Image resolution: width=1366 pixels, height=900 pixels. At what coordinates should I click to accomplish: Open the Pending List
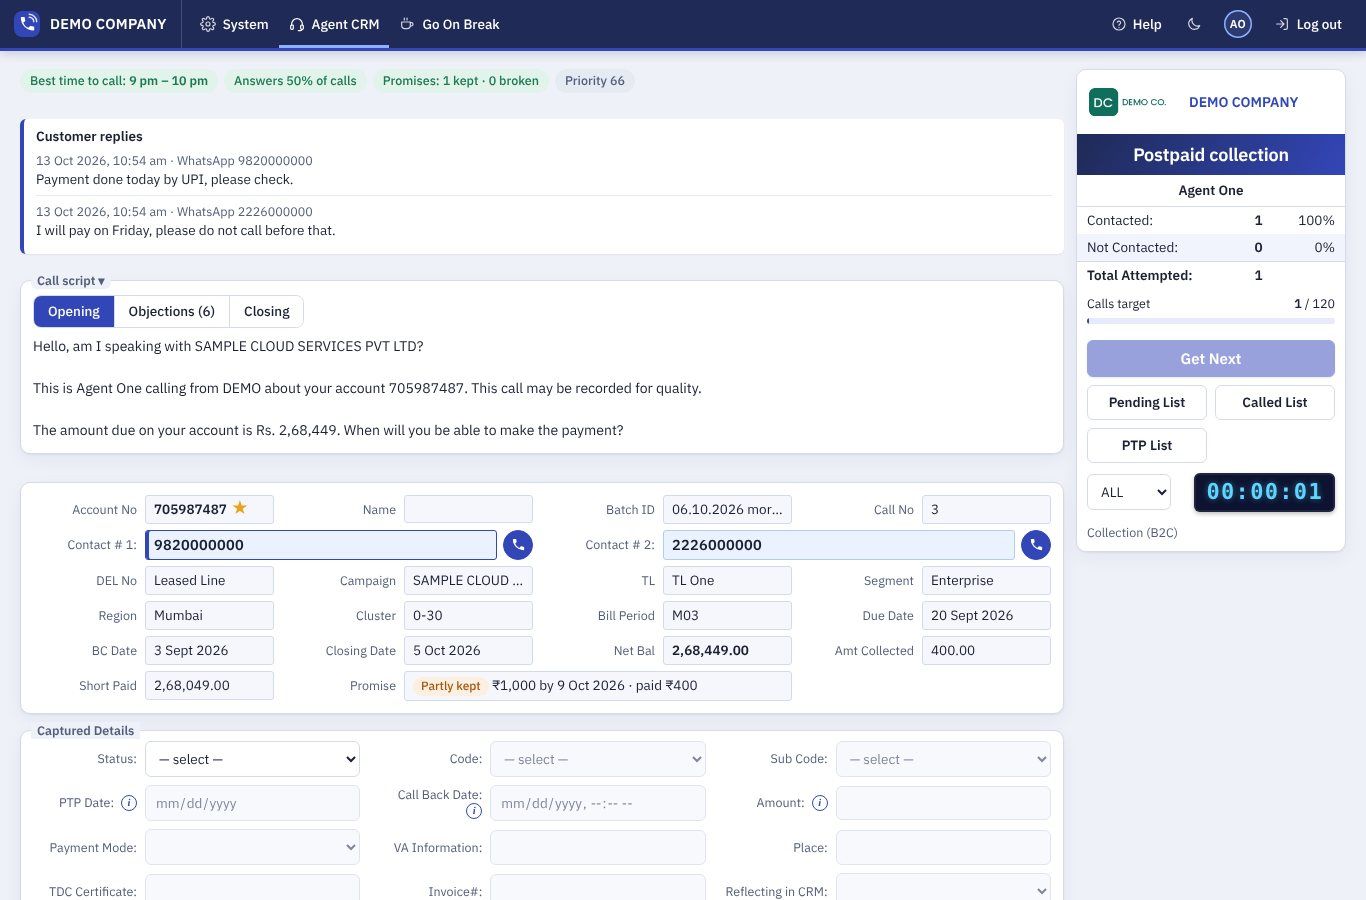[x=1147, y=402]
